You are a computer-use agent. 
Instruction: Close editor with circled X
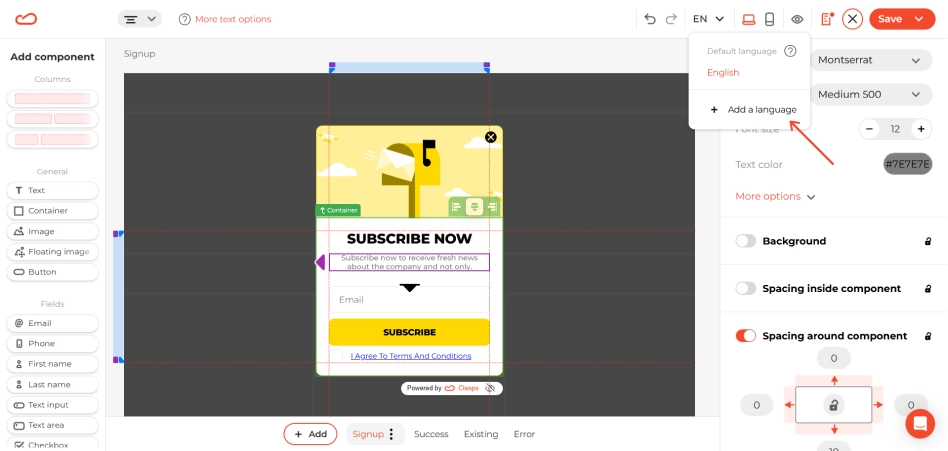point(852,19)
